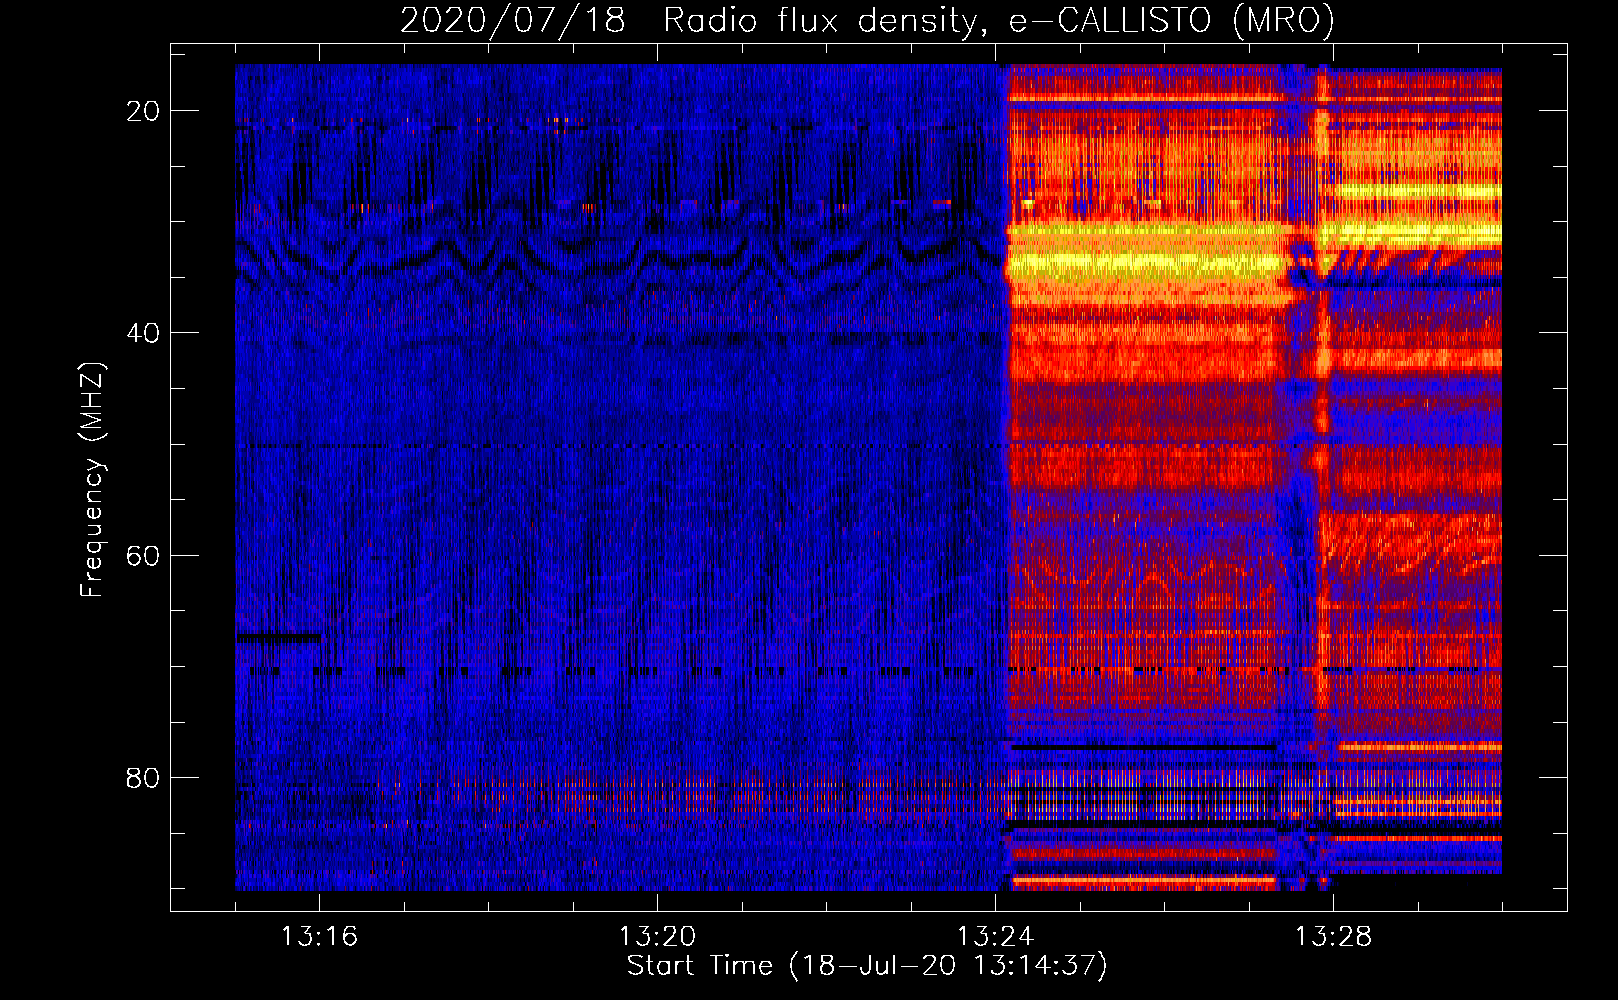Select the 13:28 time tick label
The height and width of the screenshot is (1000, 1618).
[x=1333, y=936]
